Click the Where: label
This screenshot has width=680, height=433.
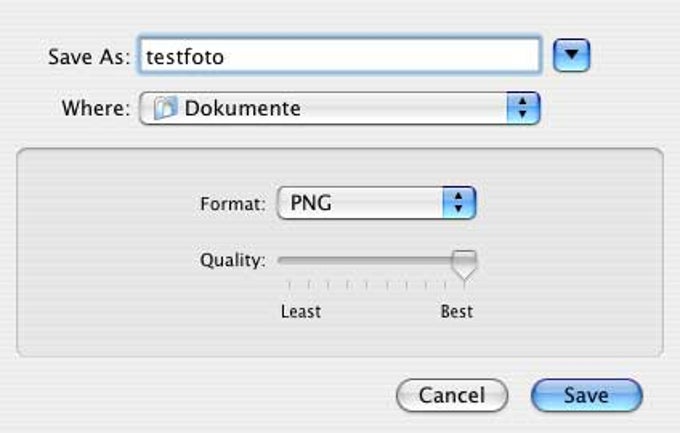pos(96,108)
